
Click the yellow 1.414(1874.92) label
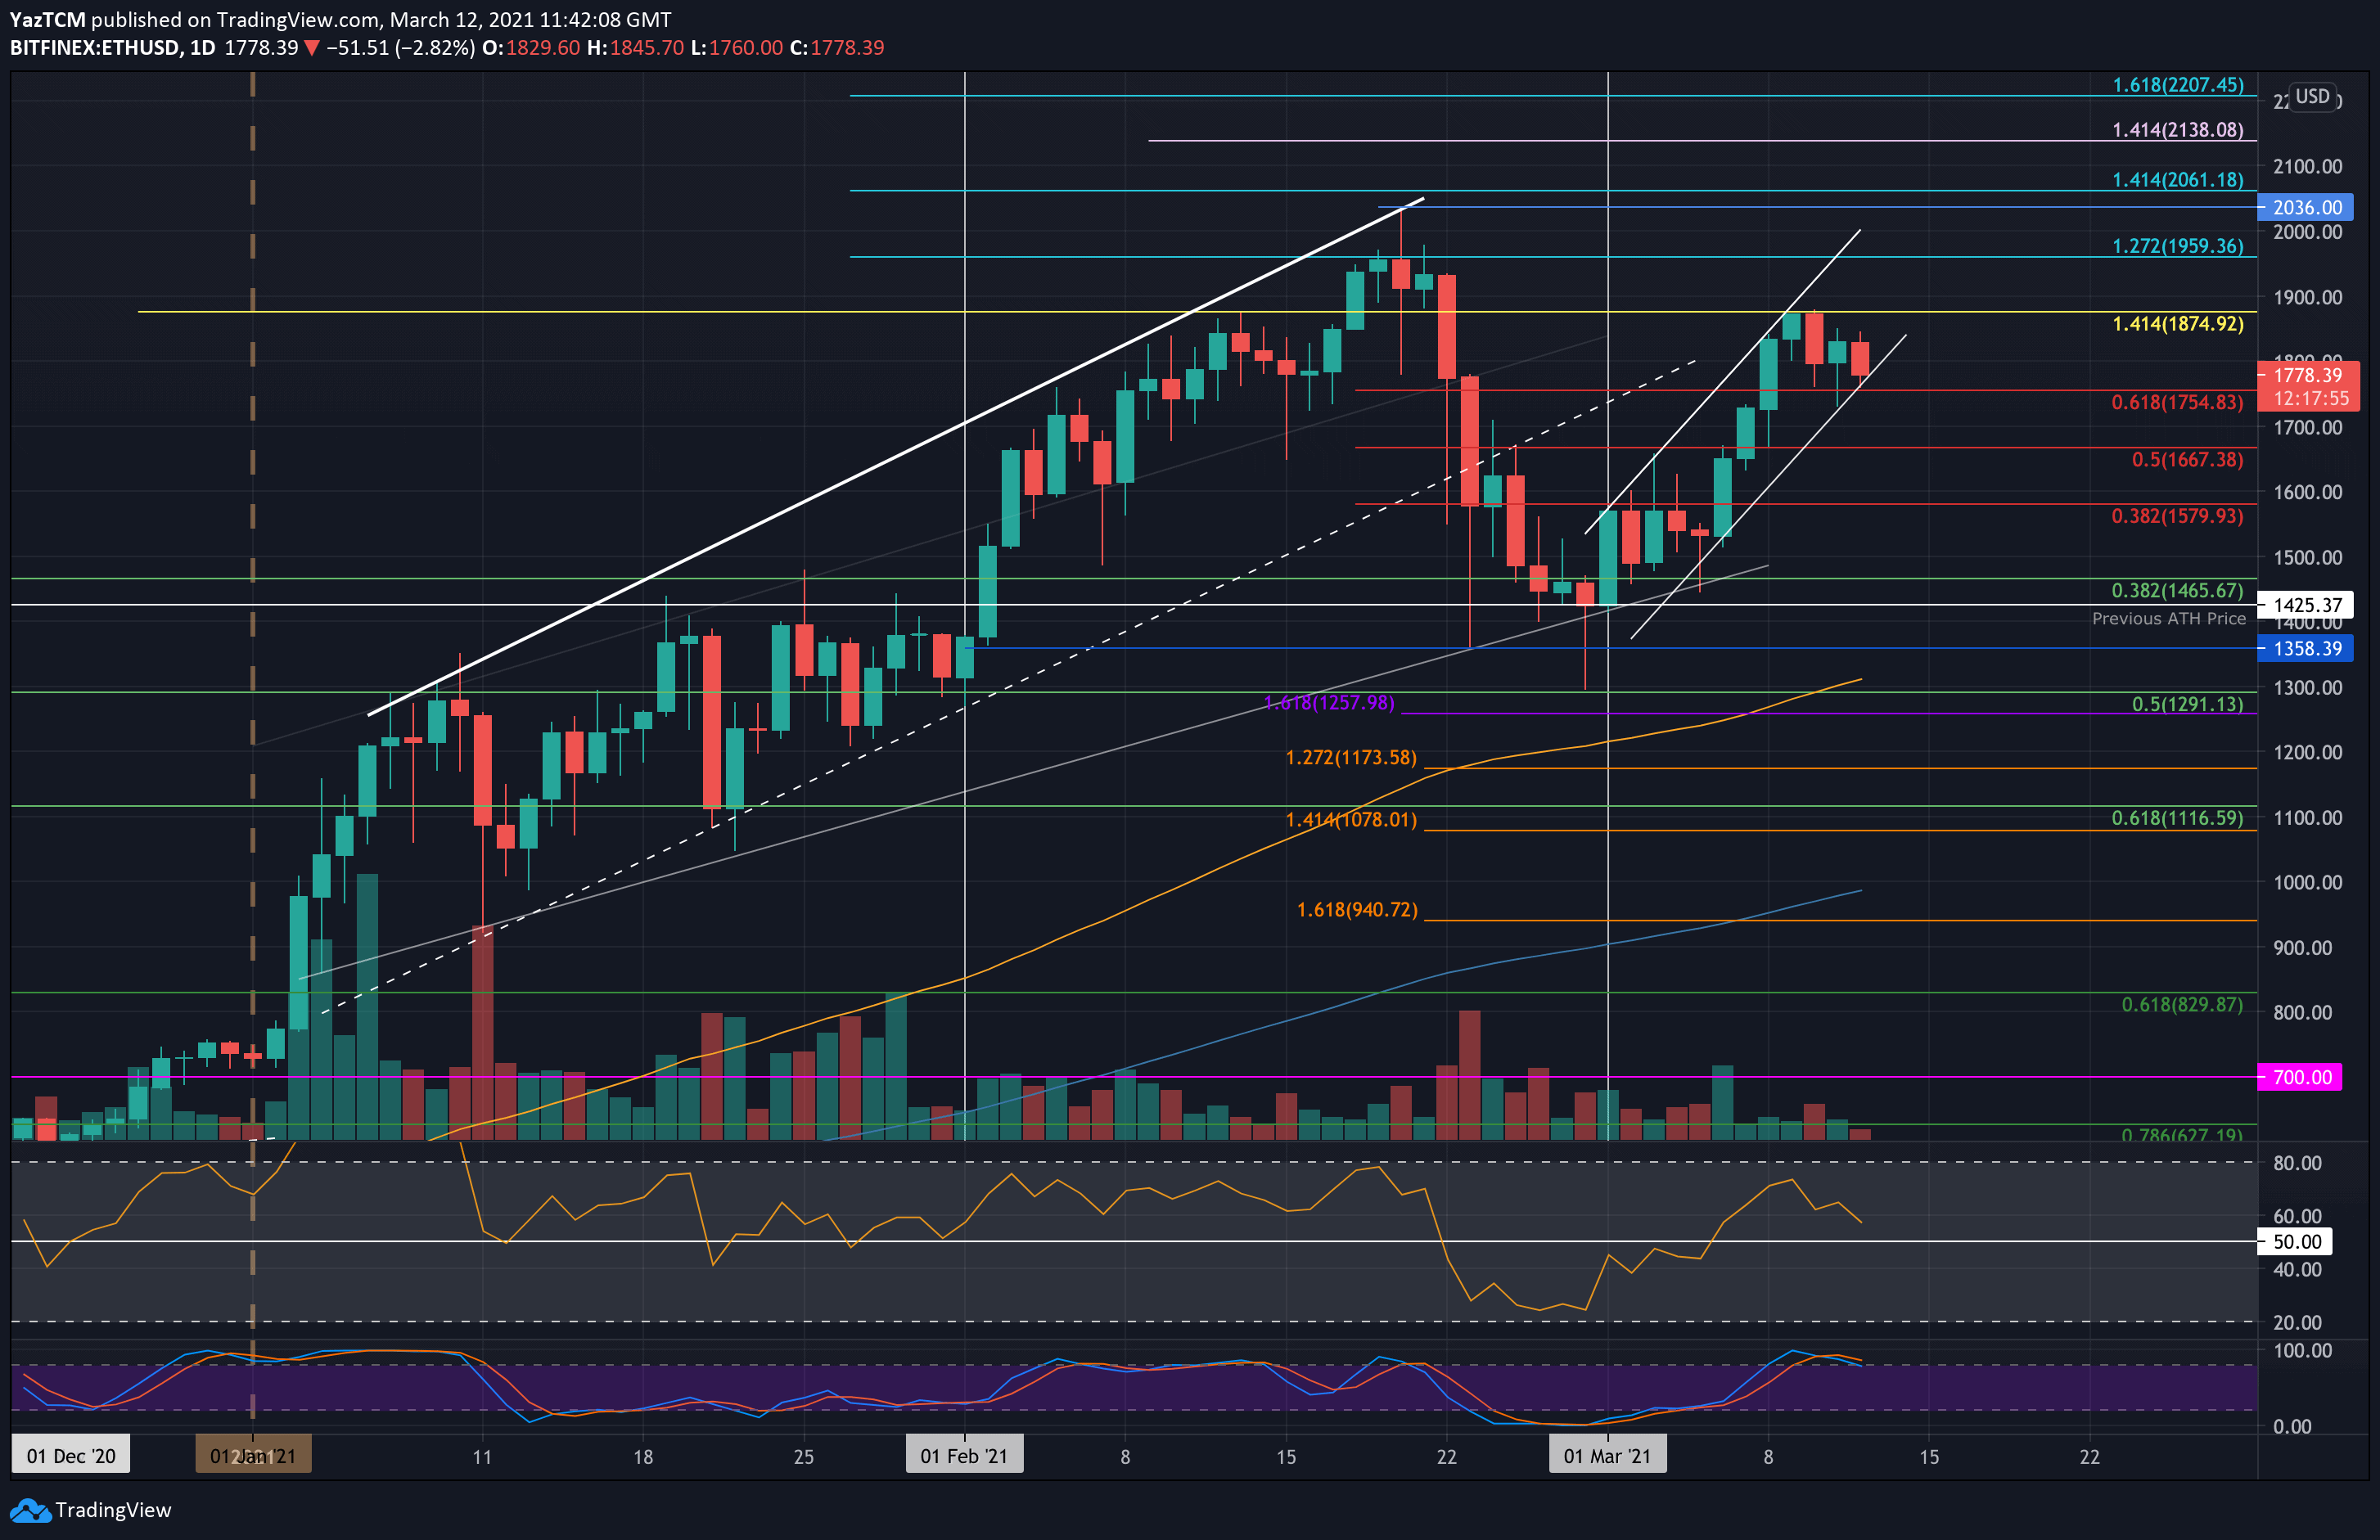(x=2177, y=324)
